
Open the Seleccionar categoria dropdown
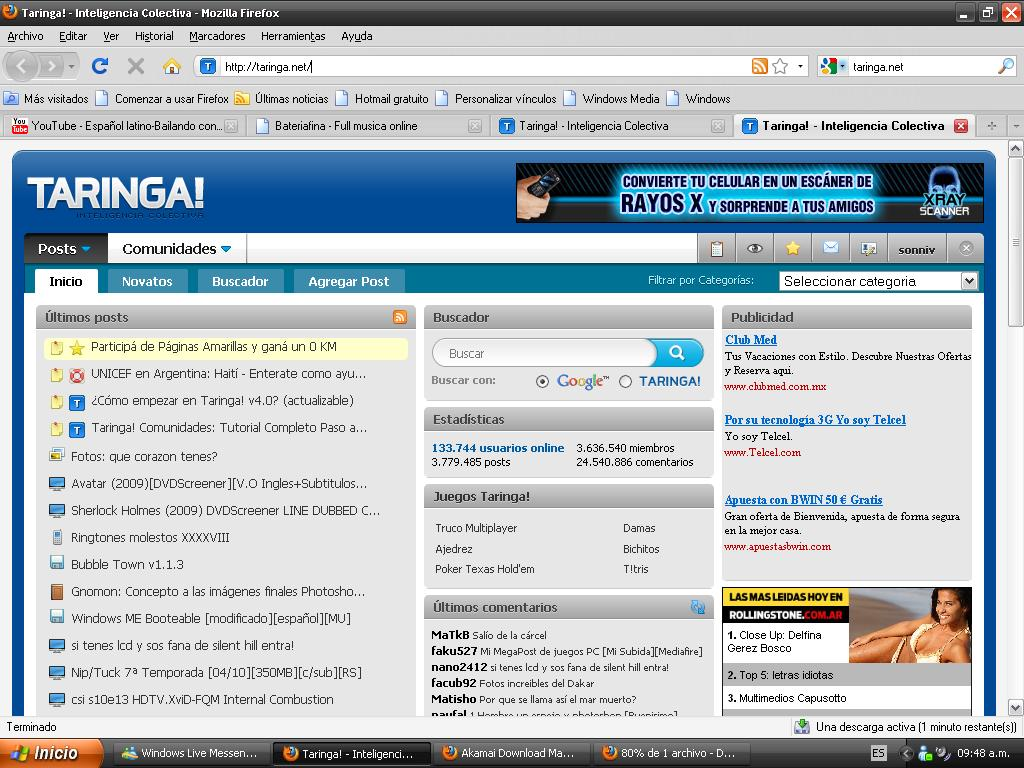(x=878, y=281)
